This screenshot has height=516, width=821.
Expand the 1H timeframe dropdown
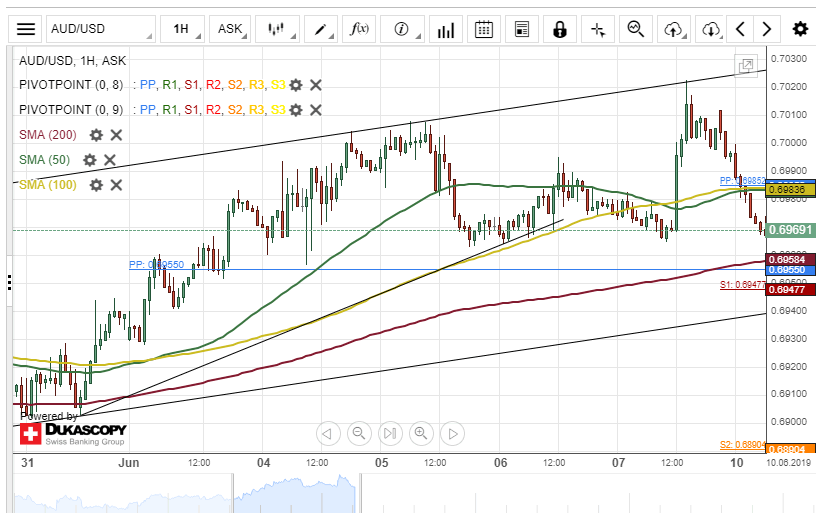186,29
